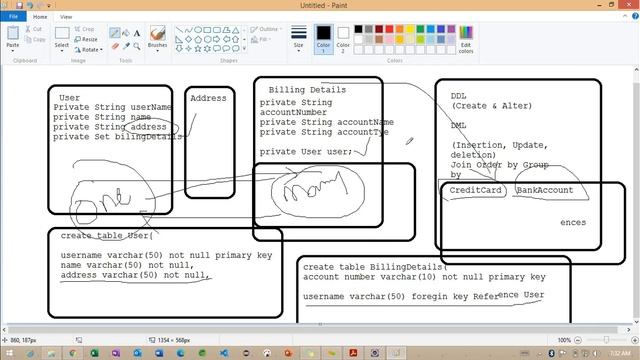Open the Paste dropdown arrow
This screenshot has width=640, height=360.
[x=13, y=51]
